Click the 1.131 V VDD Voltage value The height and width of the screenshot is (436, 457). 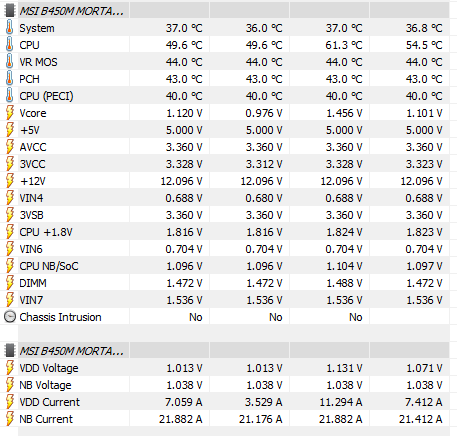point(344,368)
